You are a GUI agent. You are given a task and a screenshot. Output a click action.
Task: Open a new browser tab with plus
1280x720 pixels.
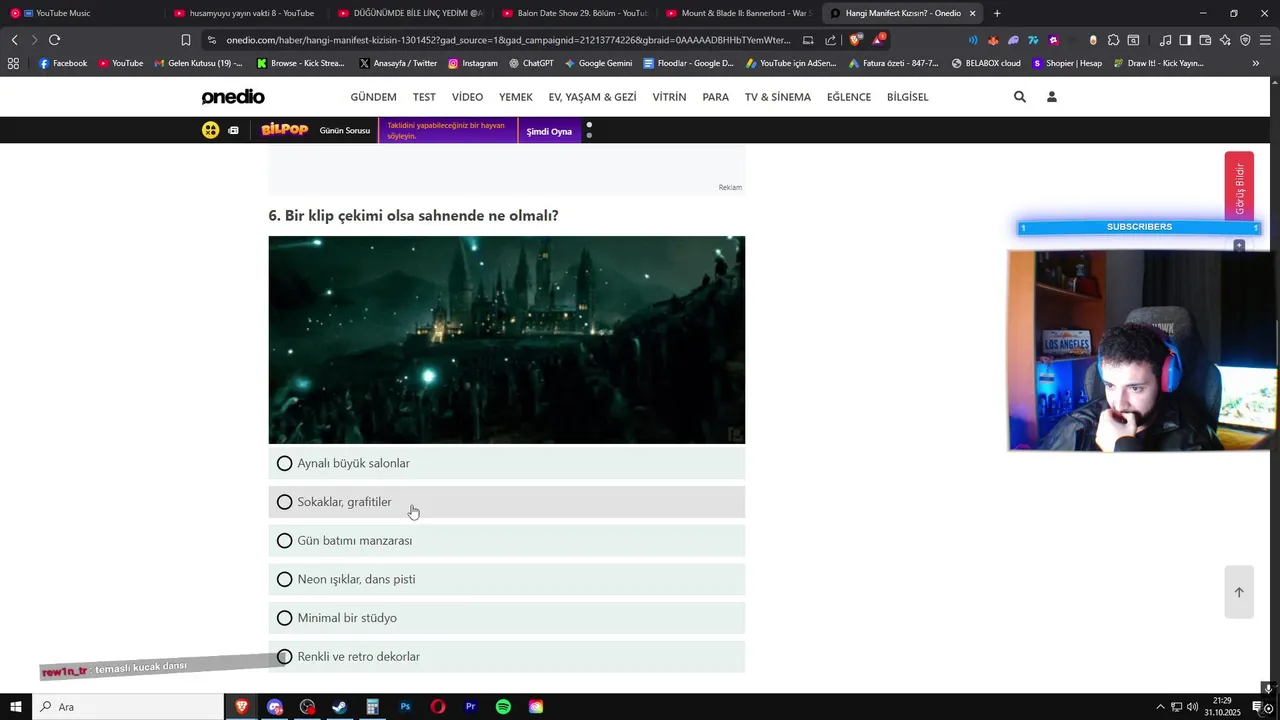pos(997,13)
